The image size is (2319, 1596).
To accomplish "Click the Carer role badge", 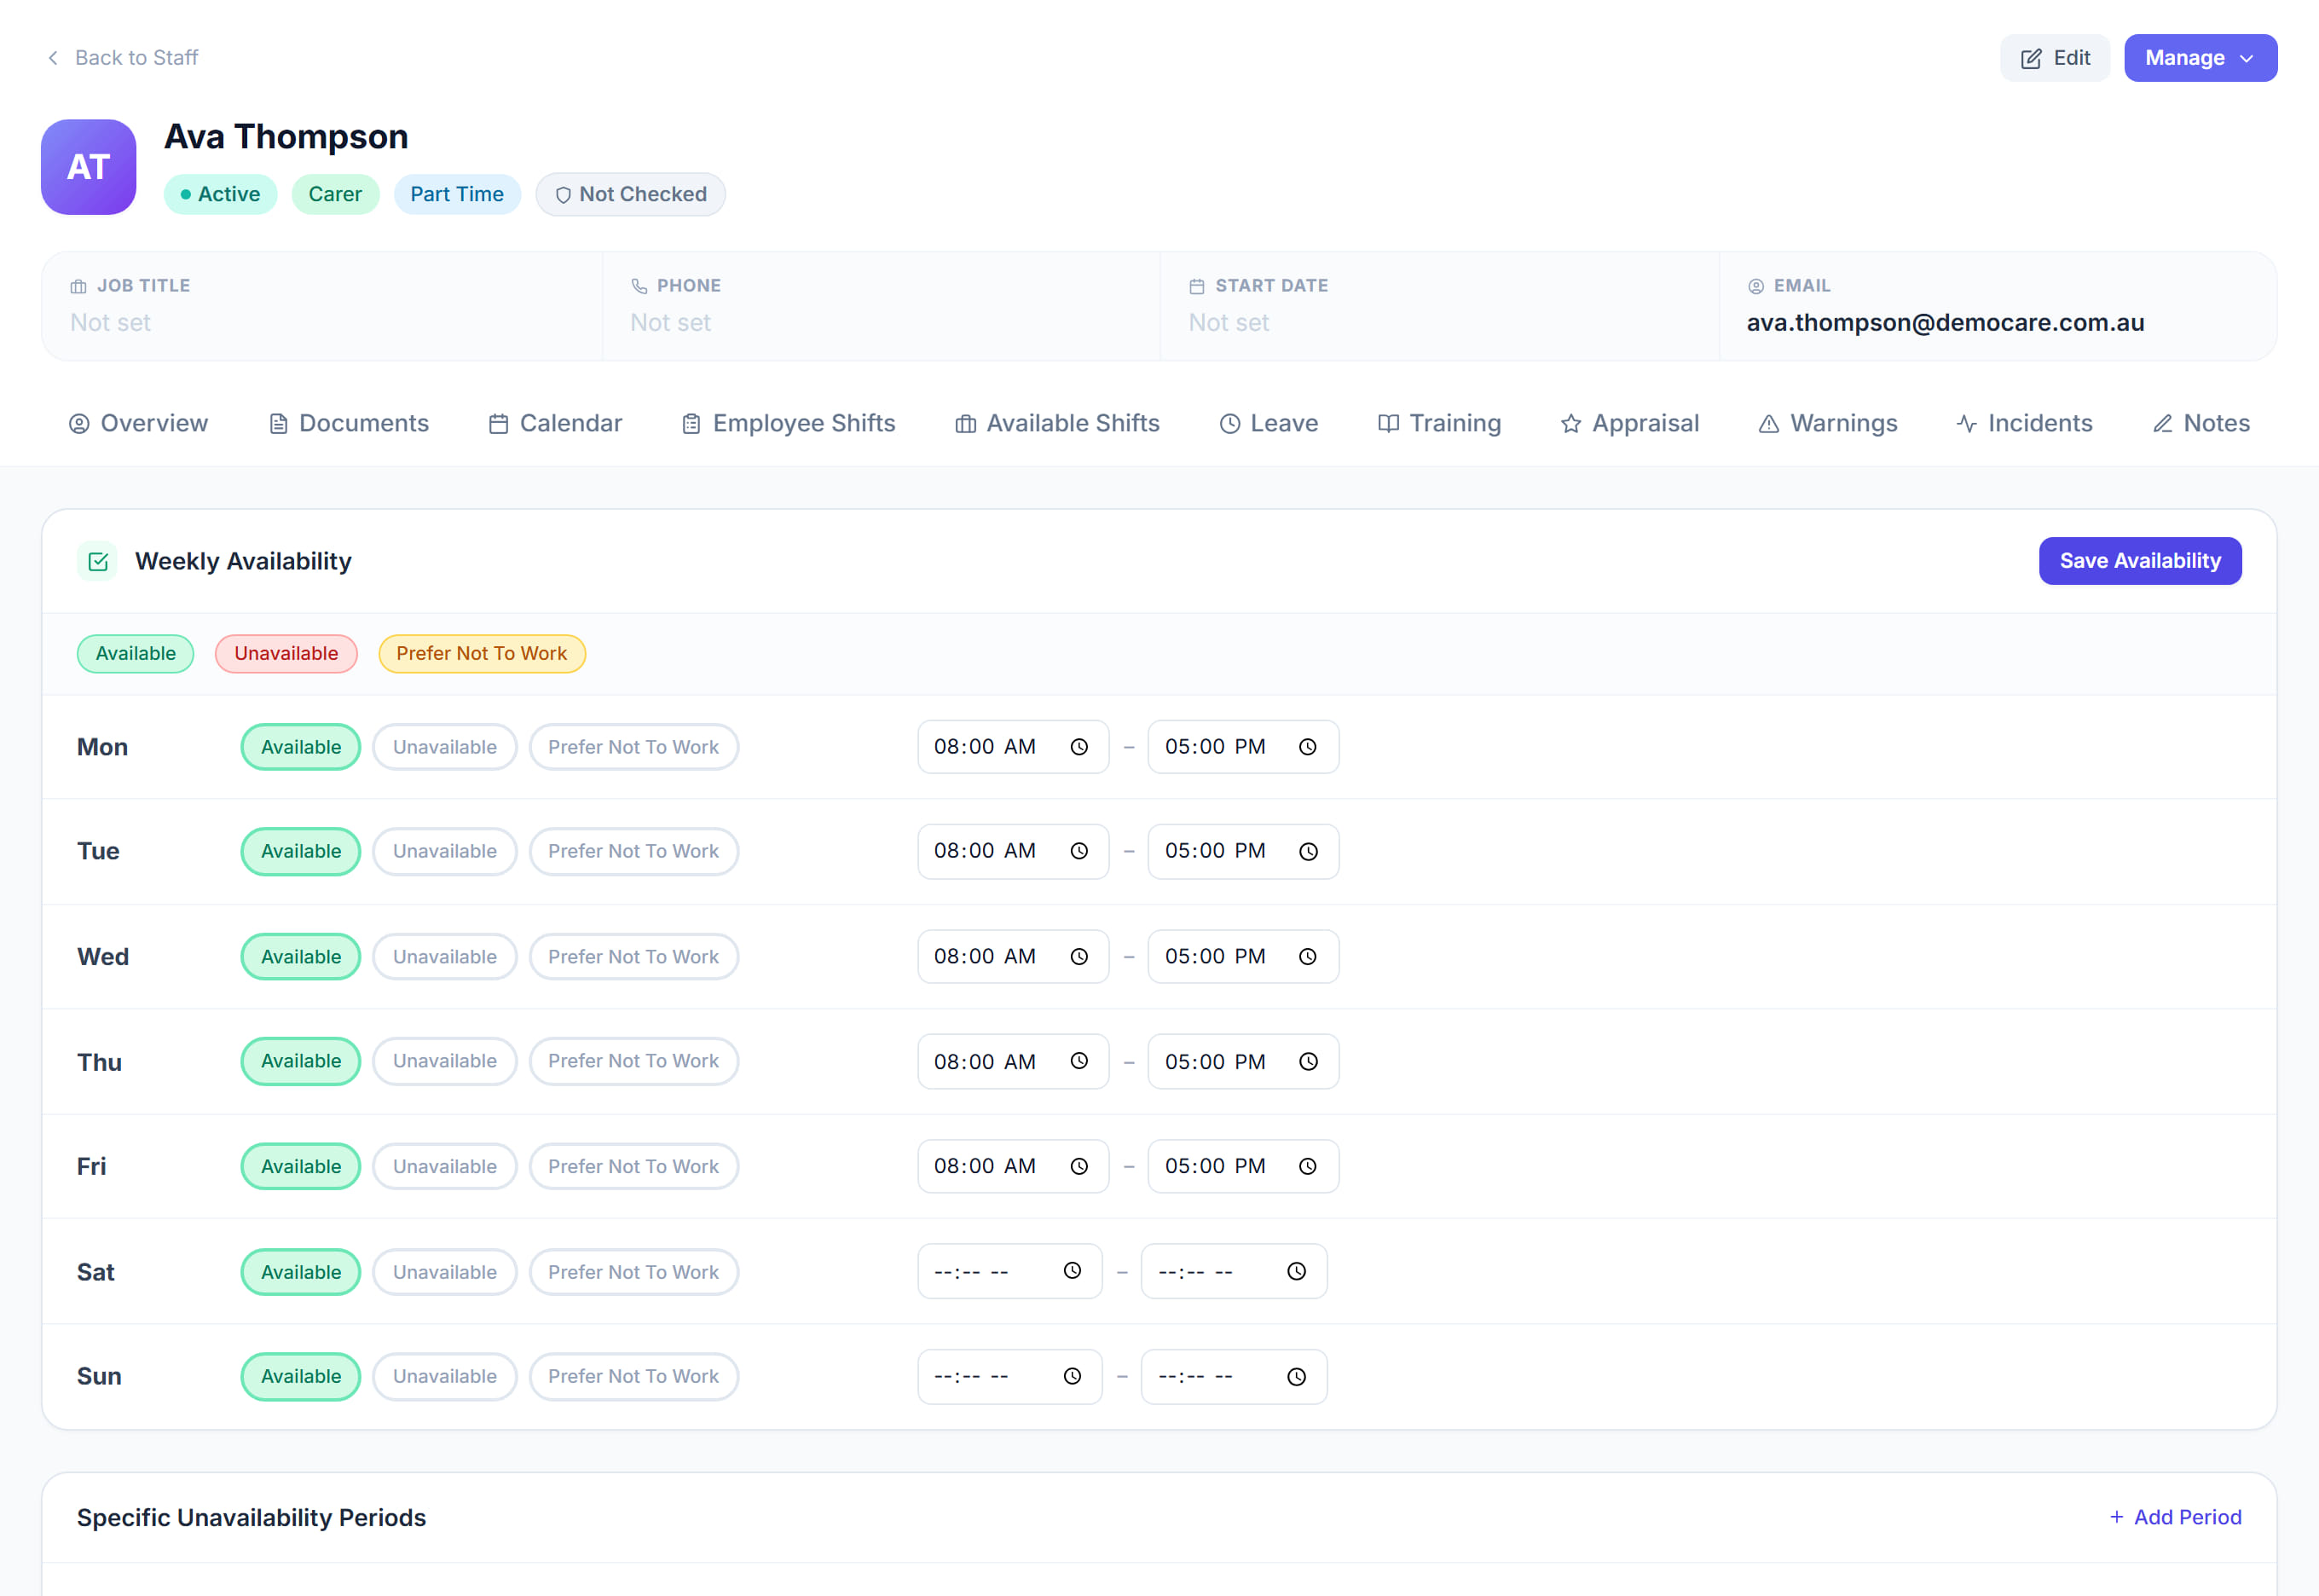I will click(335, 194).
